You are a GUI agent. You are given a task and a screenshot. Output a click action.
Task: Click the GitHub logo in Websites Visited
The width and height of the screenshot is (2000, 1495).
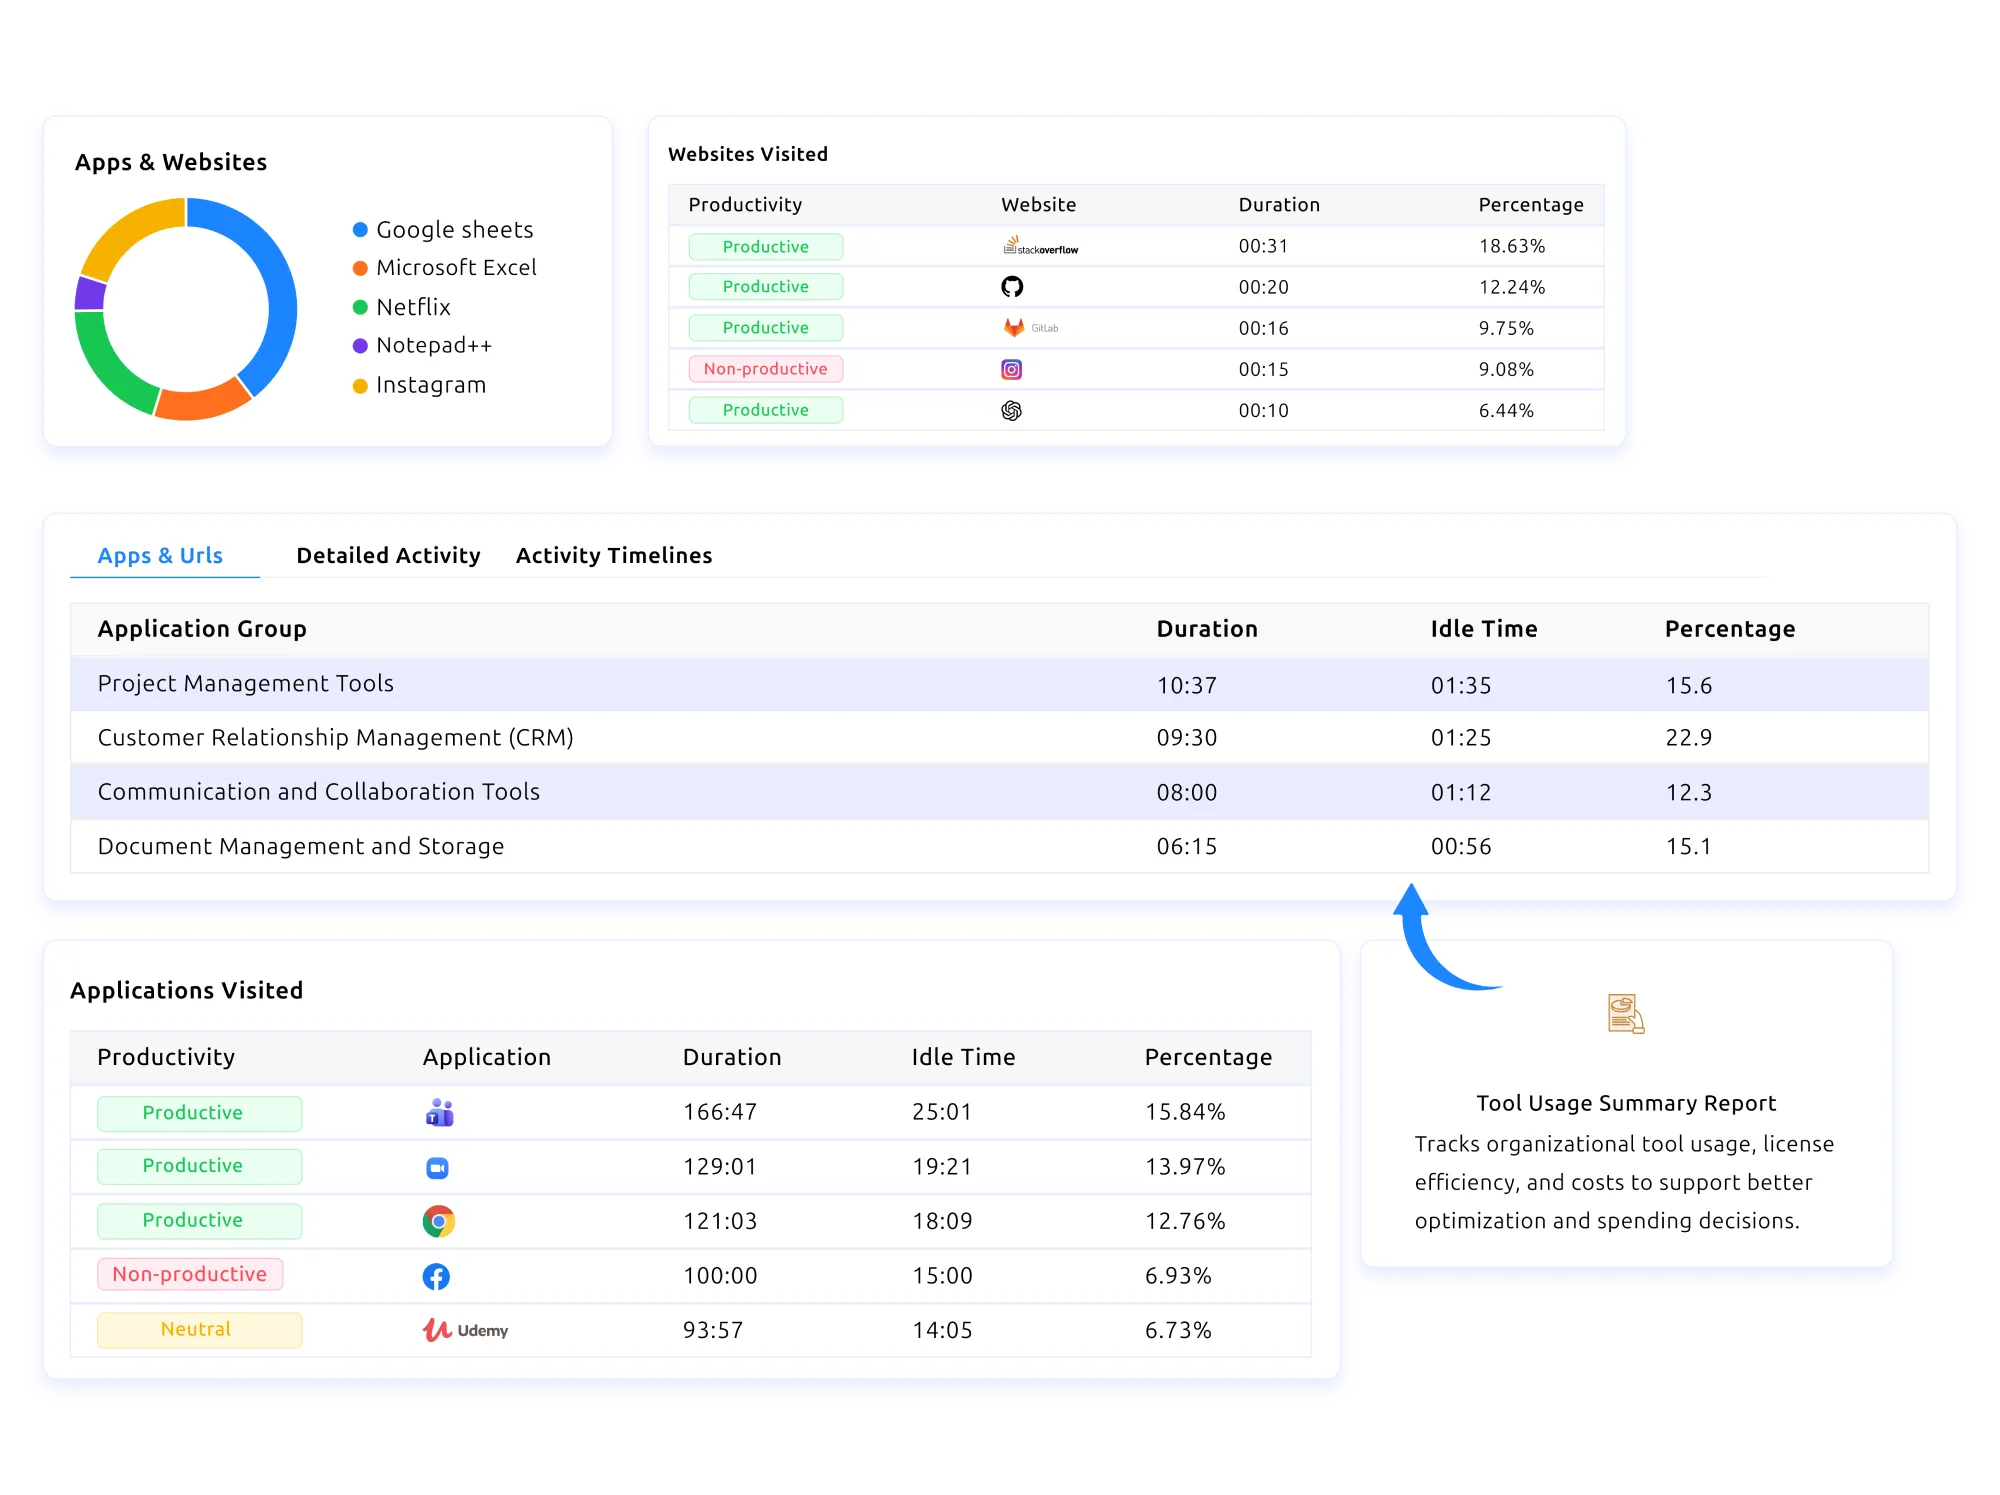[1012, 287]
